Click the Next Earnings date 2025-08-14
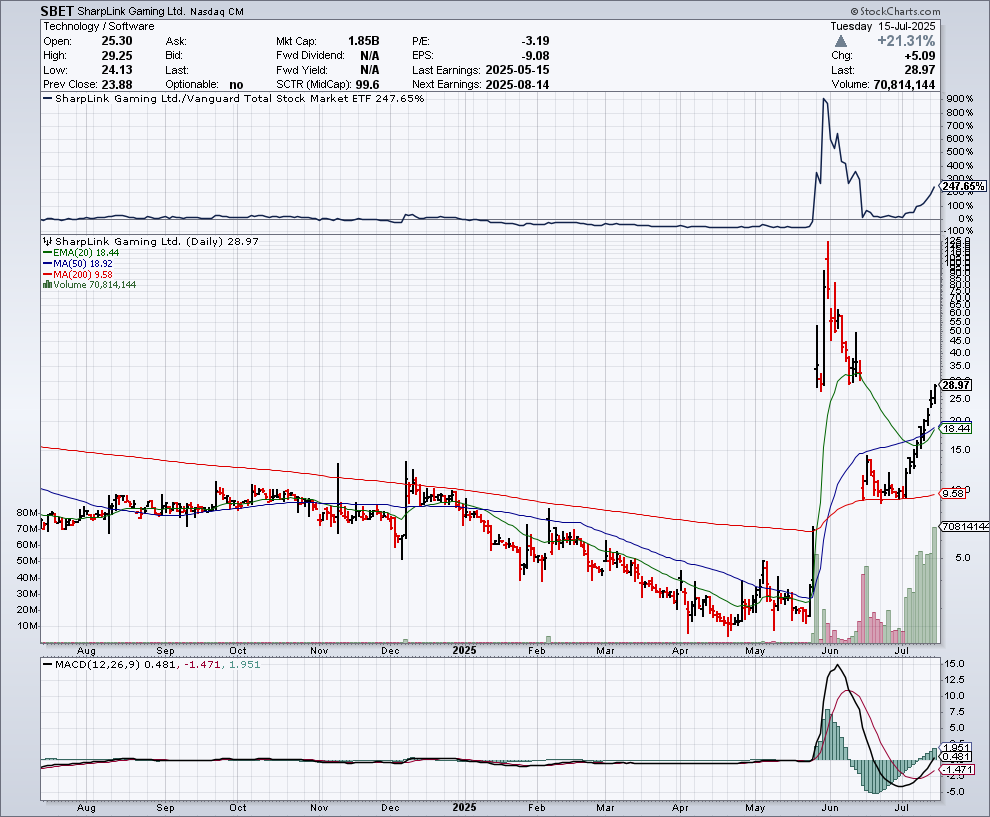The height and width of the screenshot is (817, 990). [517, 85]
